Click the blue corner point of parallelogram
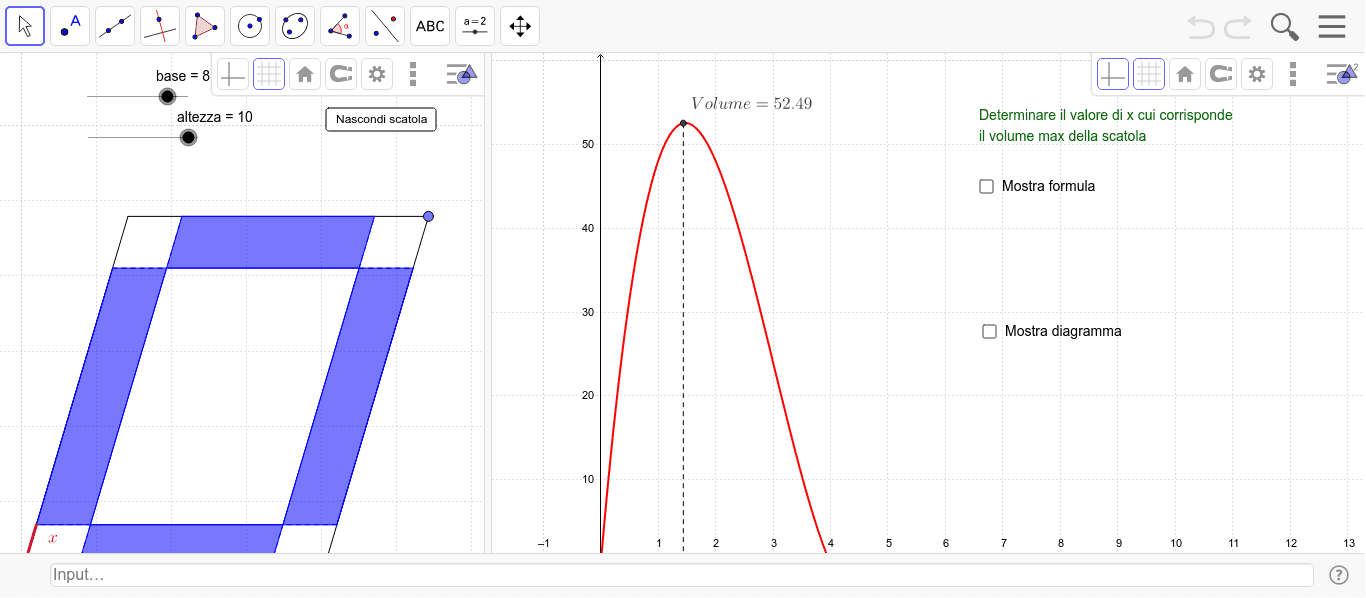 pyautogui.click(x=428, y=216)
